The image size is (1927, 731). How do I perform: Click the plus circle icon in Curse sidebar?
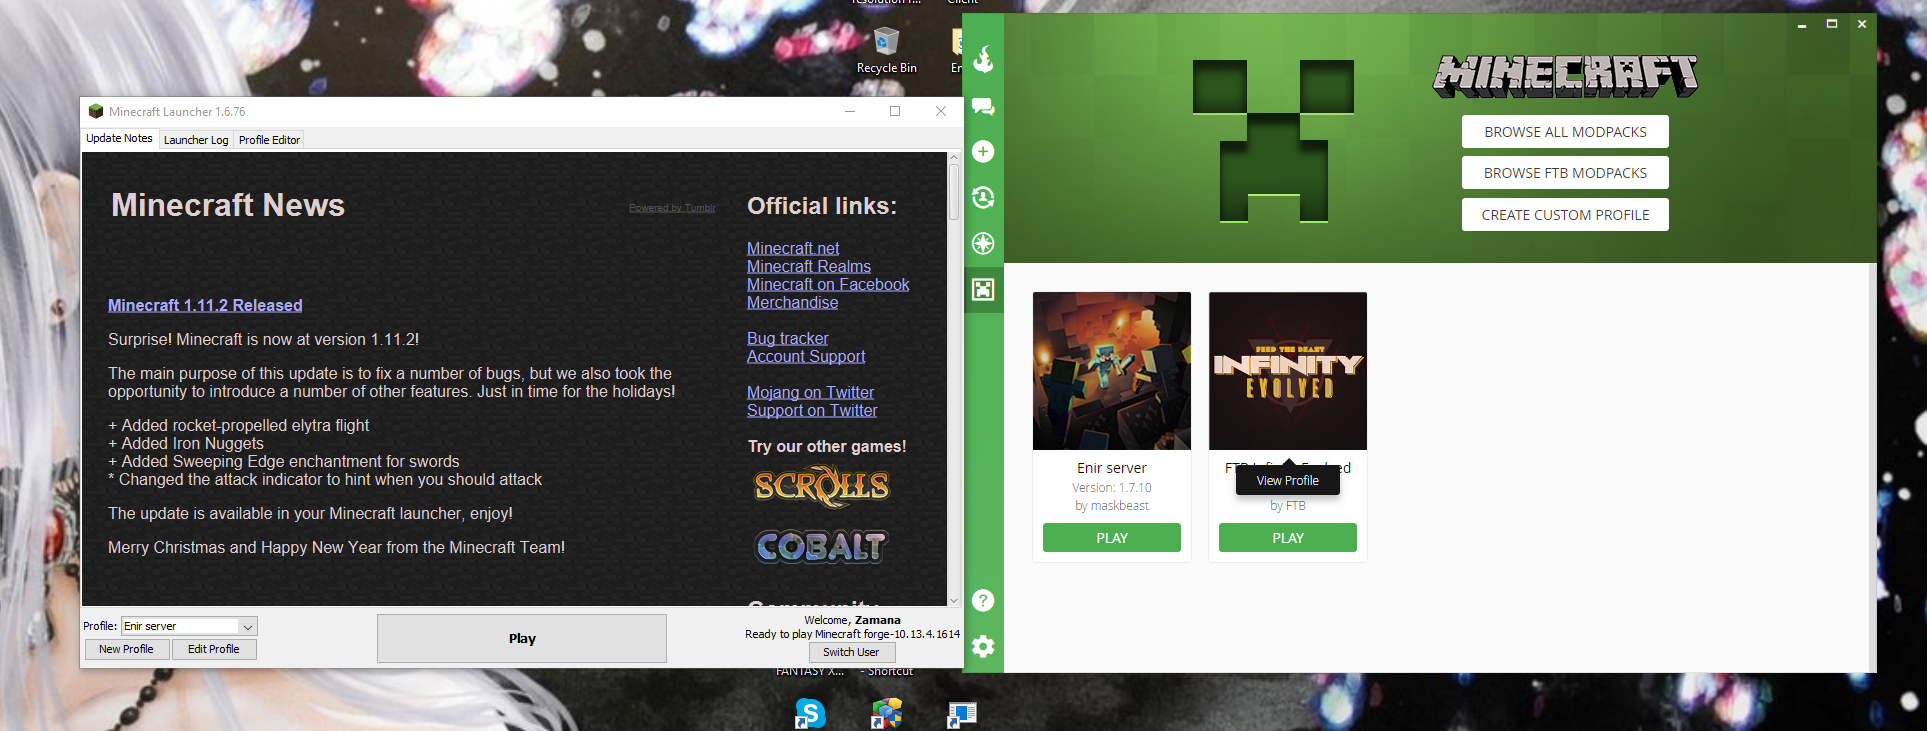[x=983, y=151]
